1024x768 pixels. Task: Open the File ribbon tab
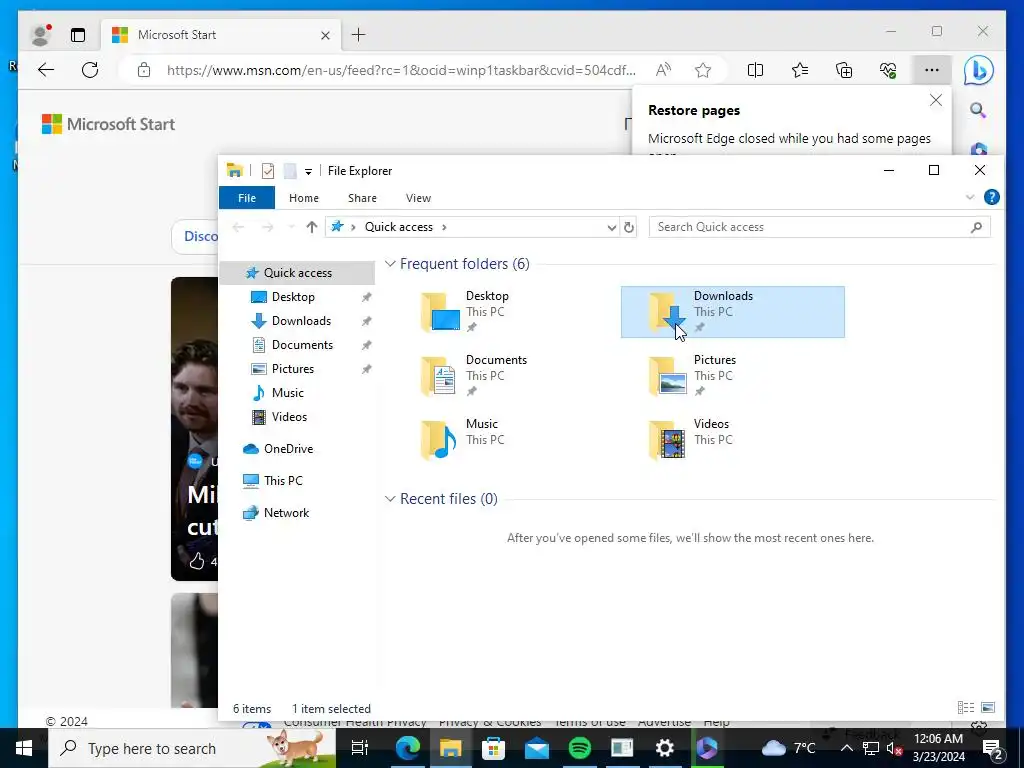coord(247,198)
